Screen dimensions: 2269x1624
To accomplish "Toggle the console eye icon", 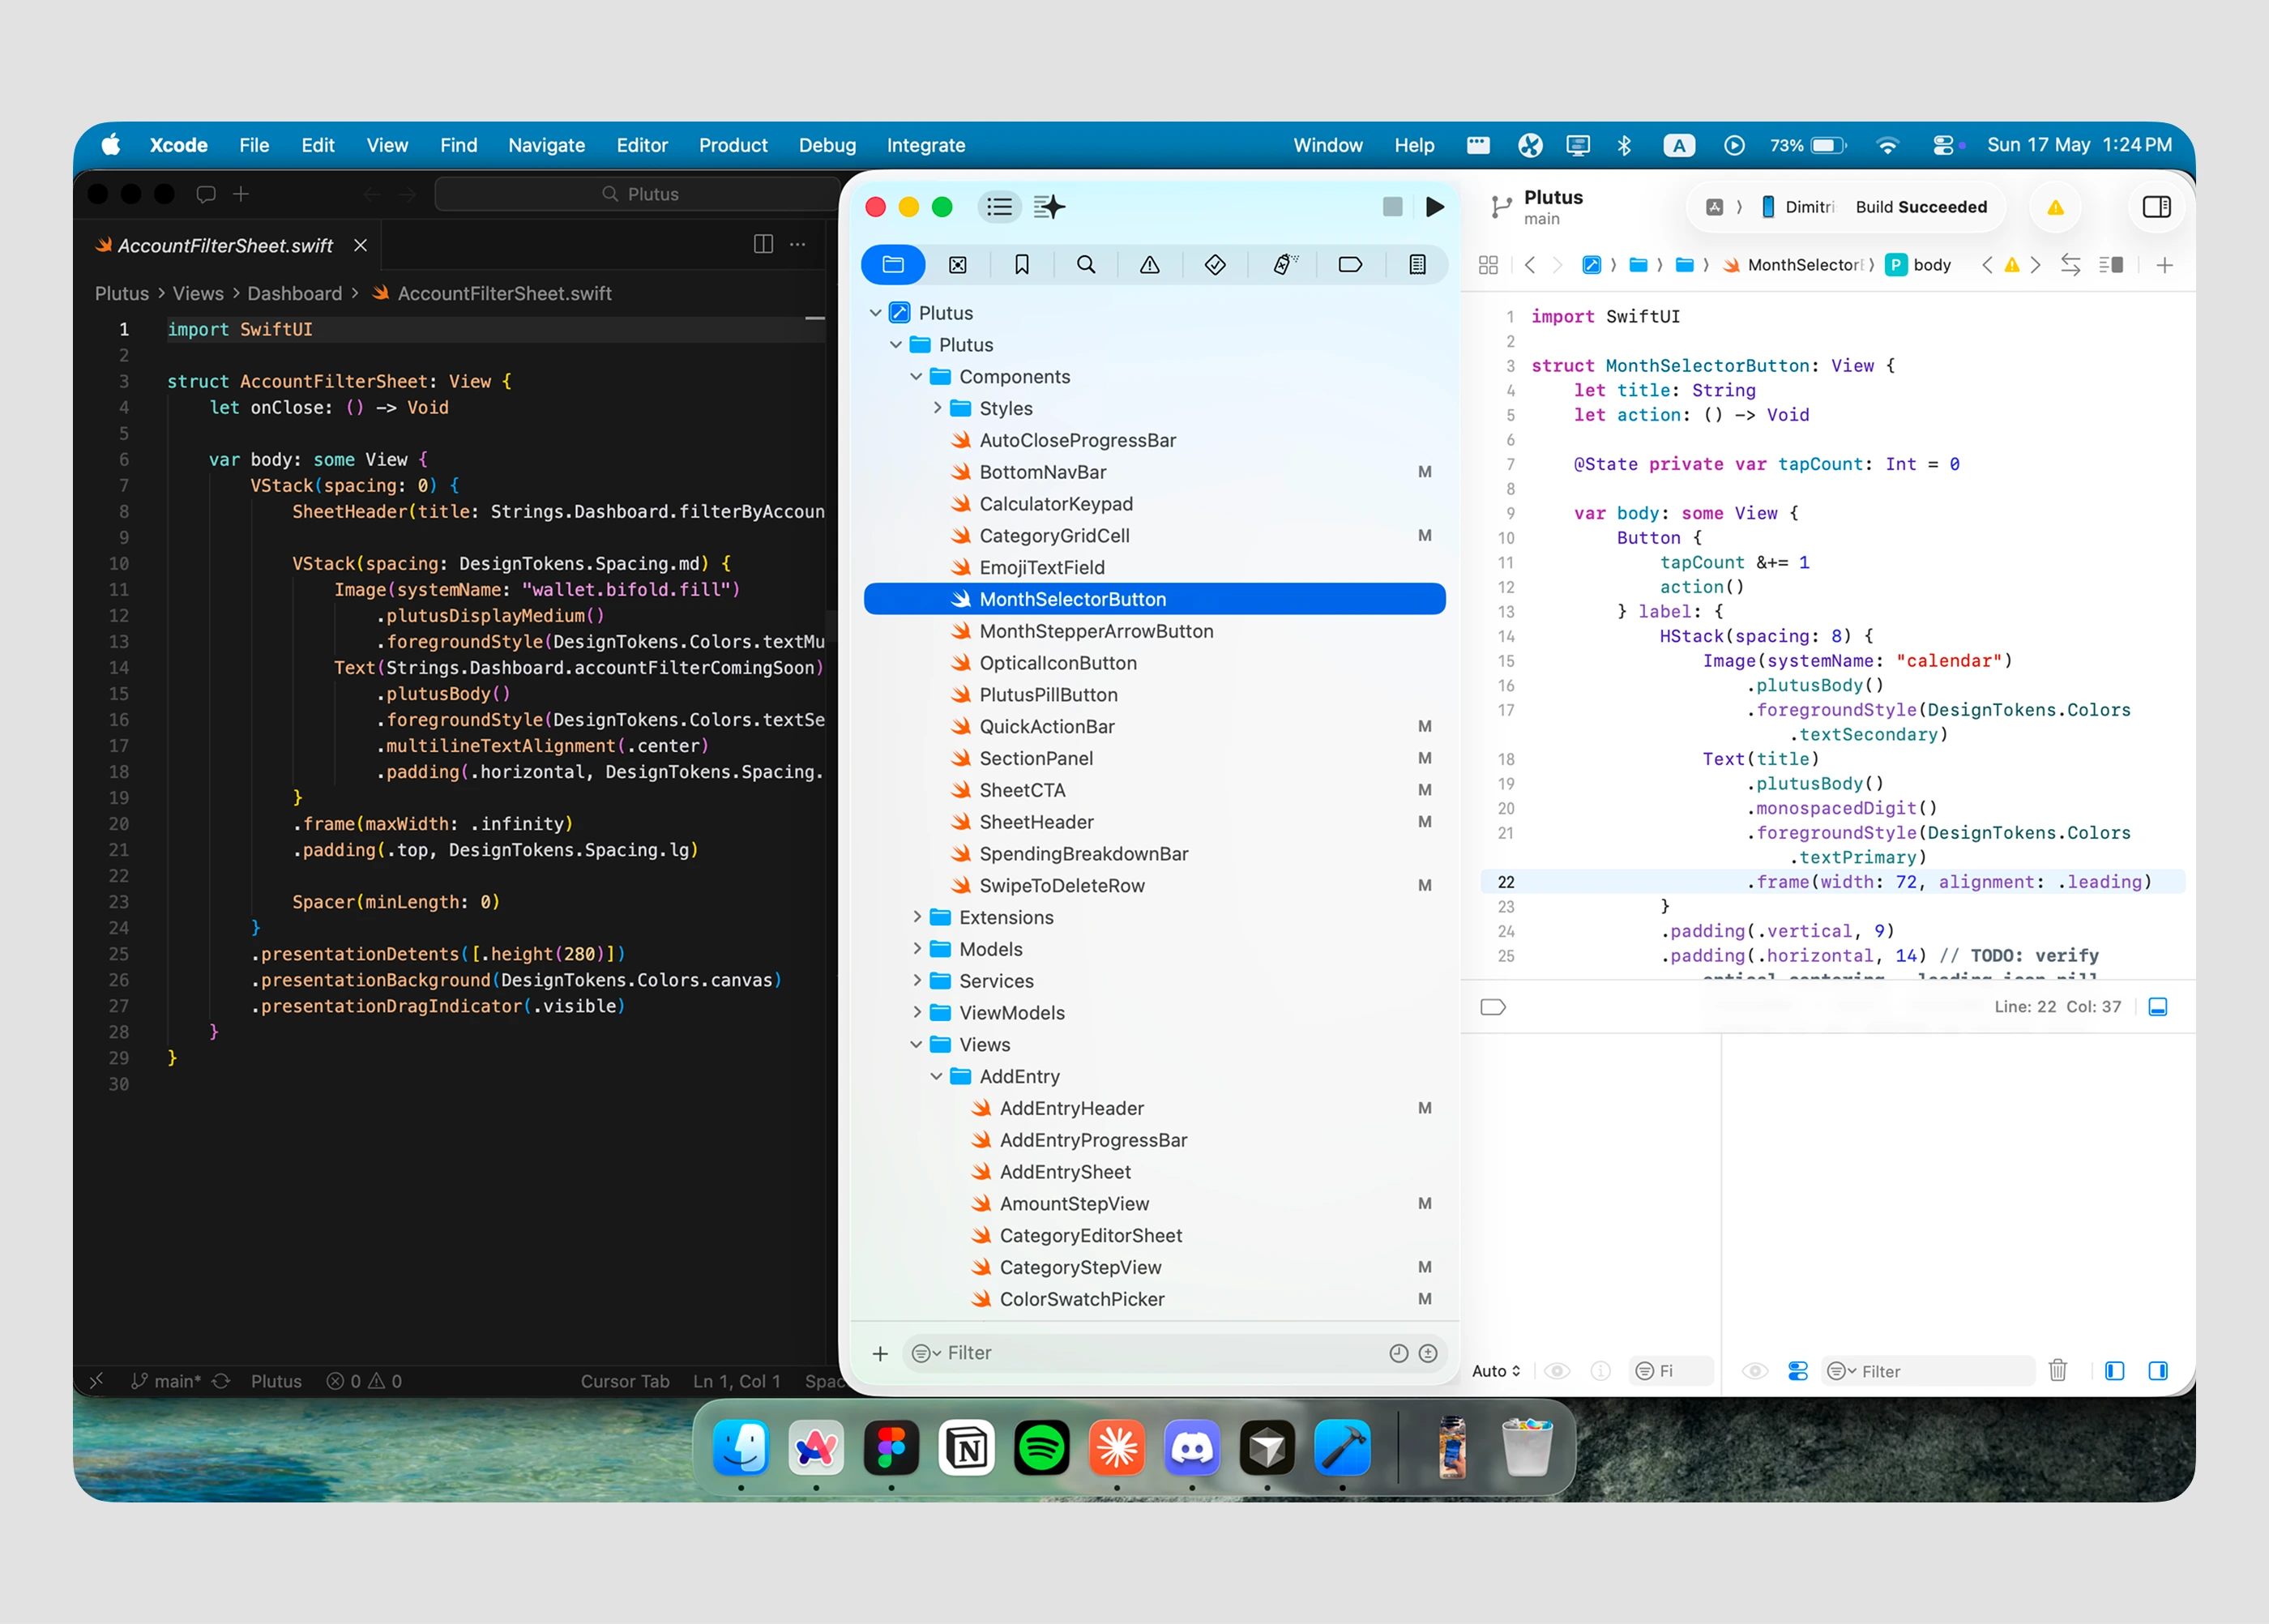I will click(1754, 1371).
